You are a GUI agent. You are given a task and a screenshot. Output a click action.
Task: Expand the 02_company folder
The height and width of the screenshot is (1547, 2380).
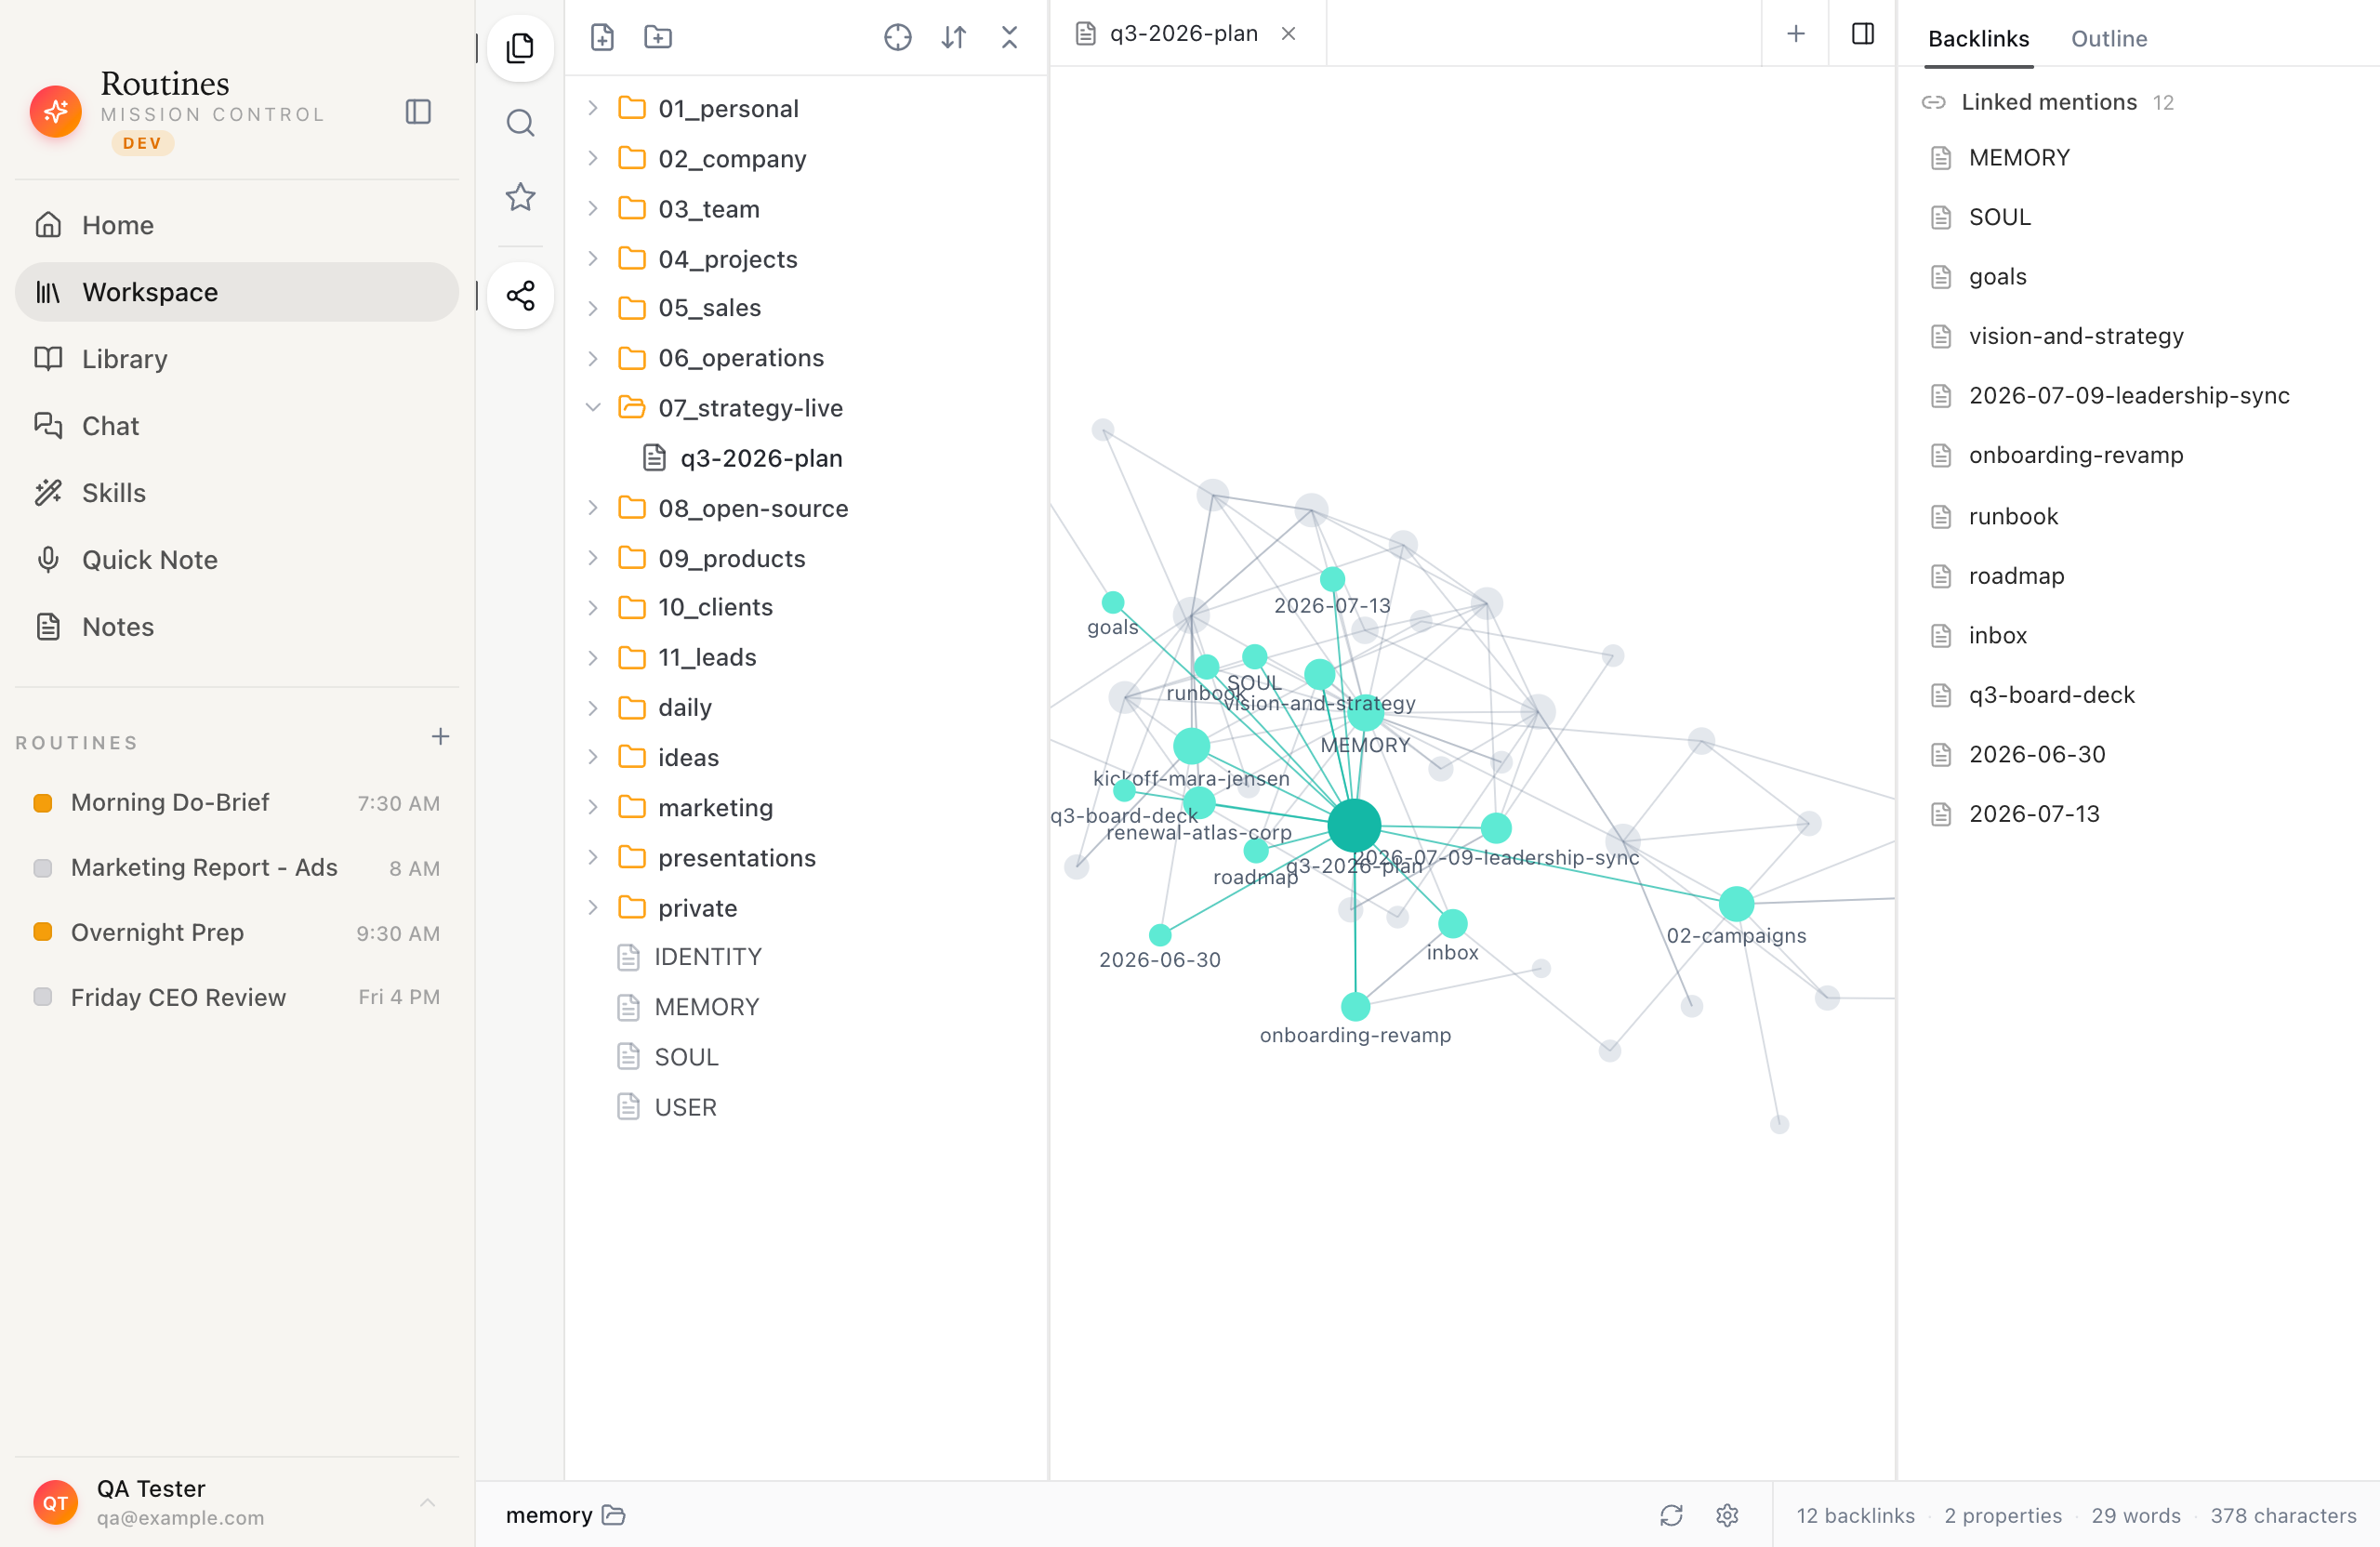point(593,158)
